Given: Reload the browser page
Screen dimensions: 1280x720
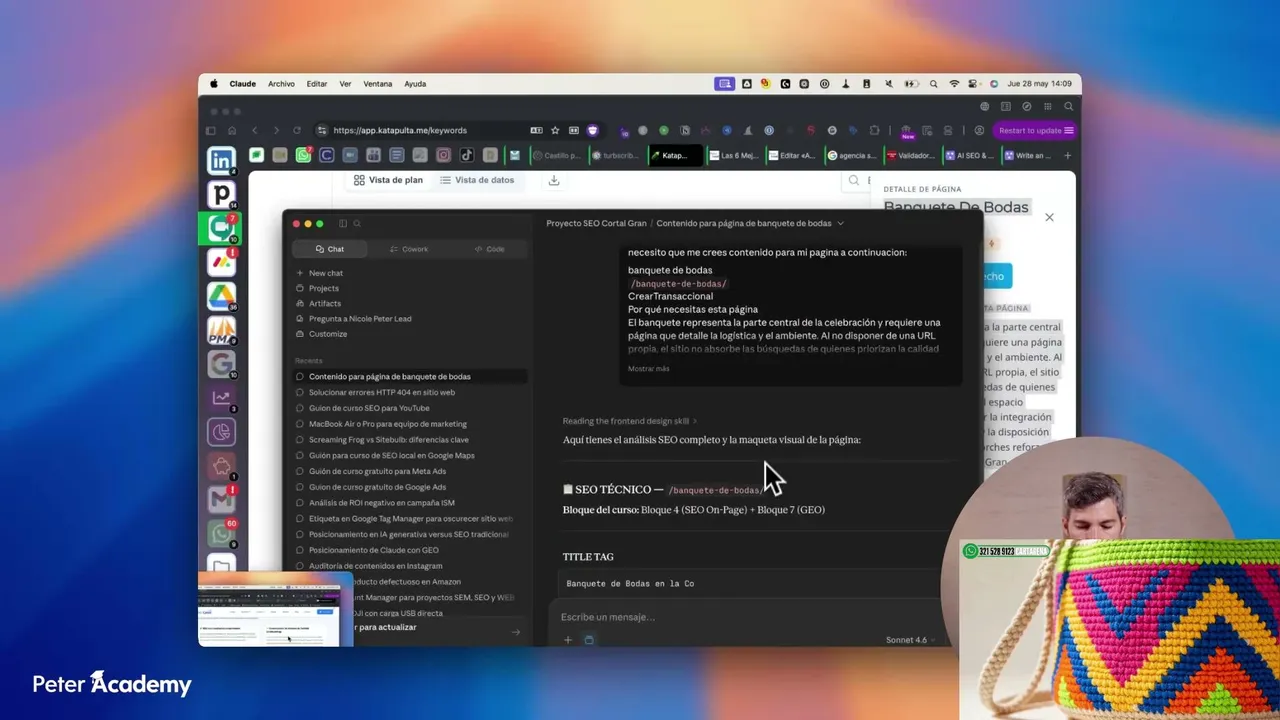Looking at the screenshot, I should (297, 130).
